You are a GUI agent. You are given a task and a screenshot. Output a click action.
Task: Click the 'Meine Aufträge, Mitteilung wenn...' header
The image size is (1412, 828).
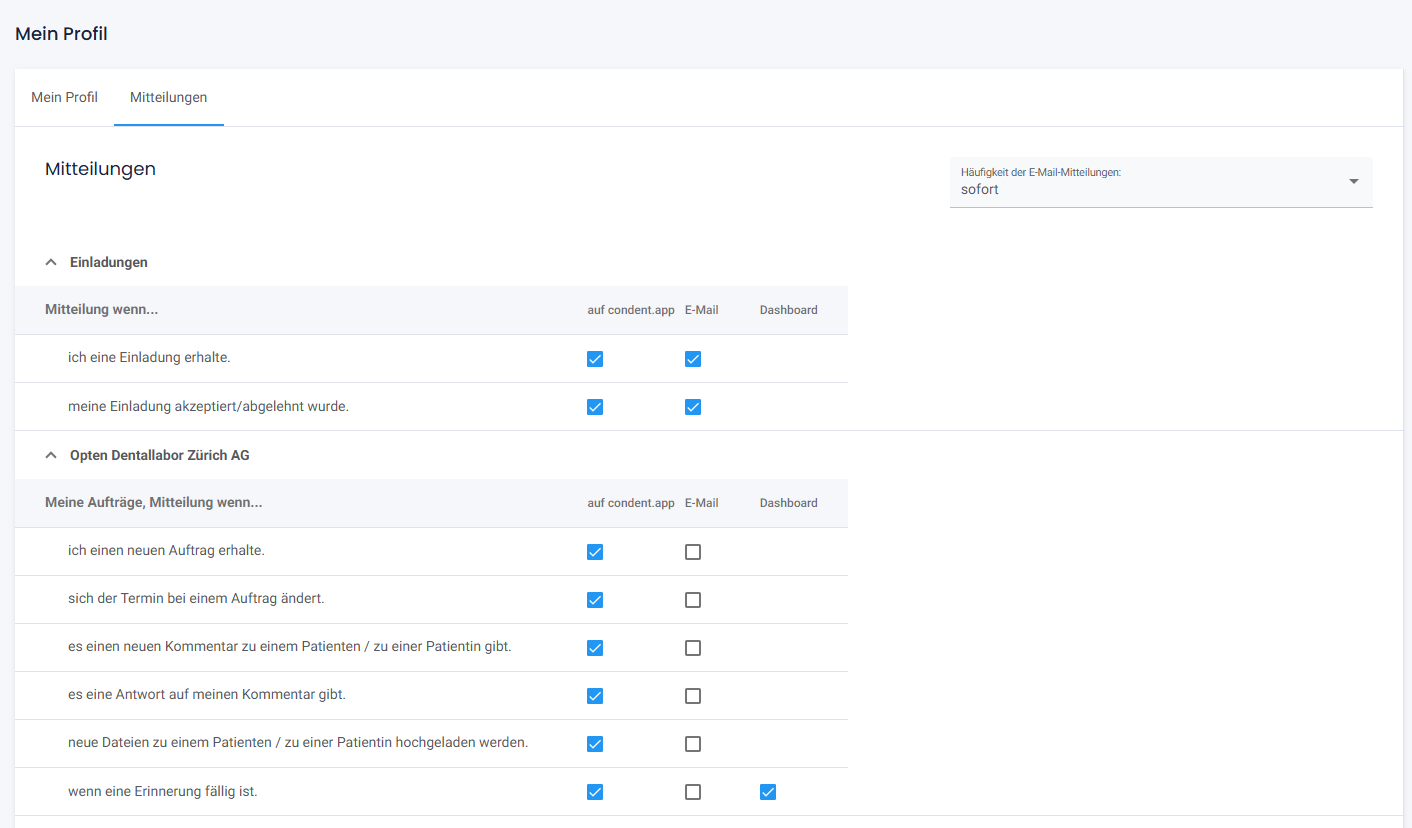(154, 503)
